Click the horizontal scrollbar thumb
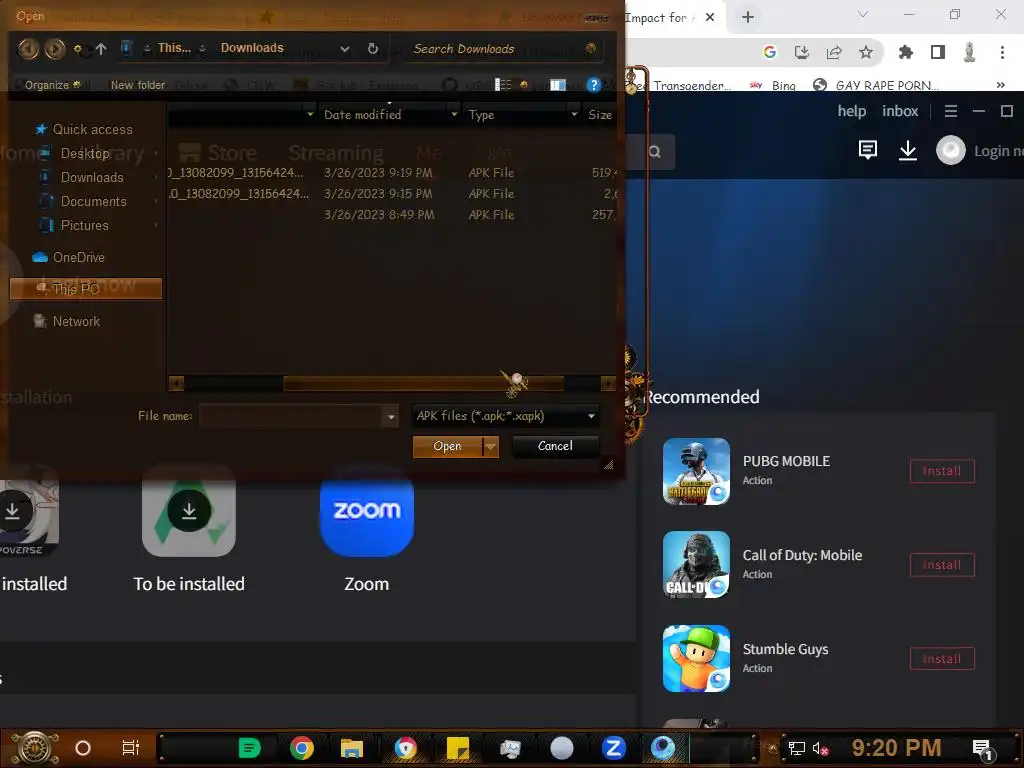1024x768 pixels. point(423,383)
